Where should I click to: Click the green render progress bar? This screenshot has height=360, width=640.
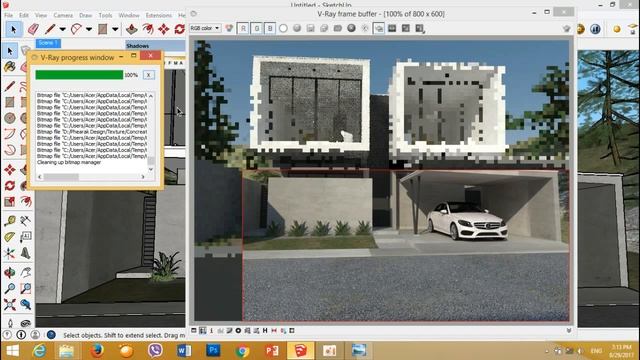79,75
